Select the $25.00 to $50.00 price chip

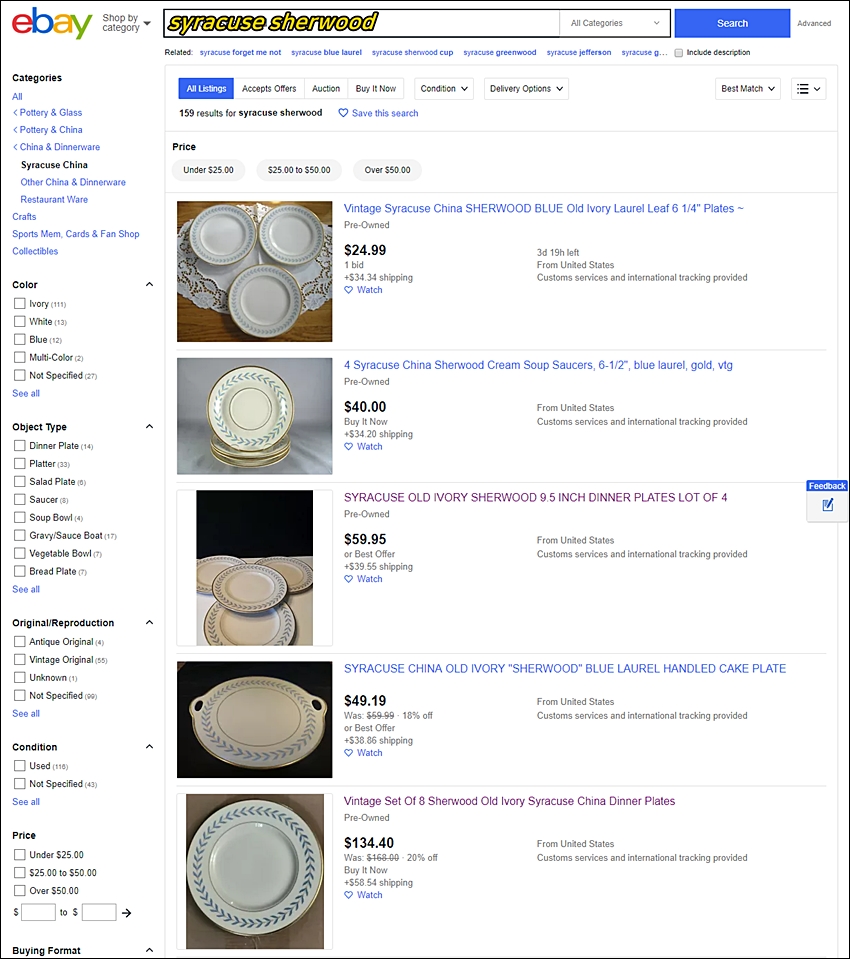click(x=299, y=170)
